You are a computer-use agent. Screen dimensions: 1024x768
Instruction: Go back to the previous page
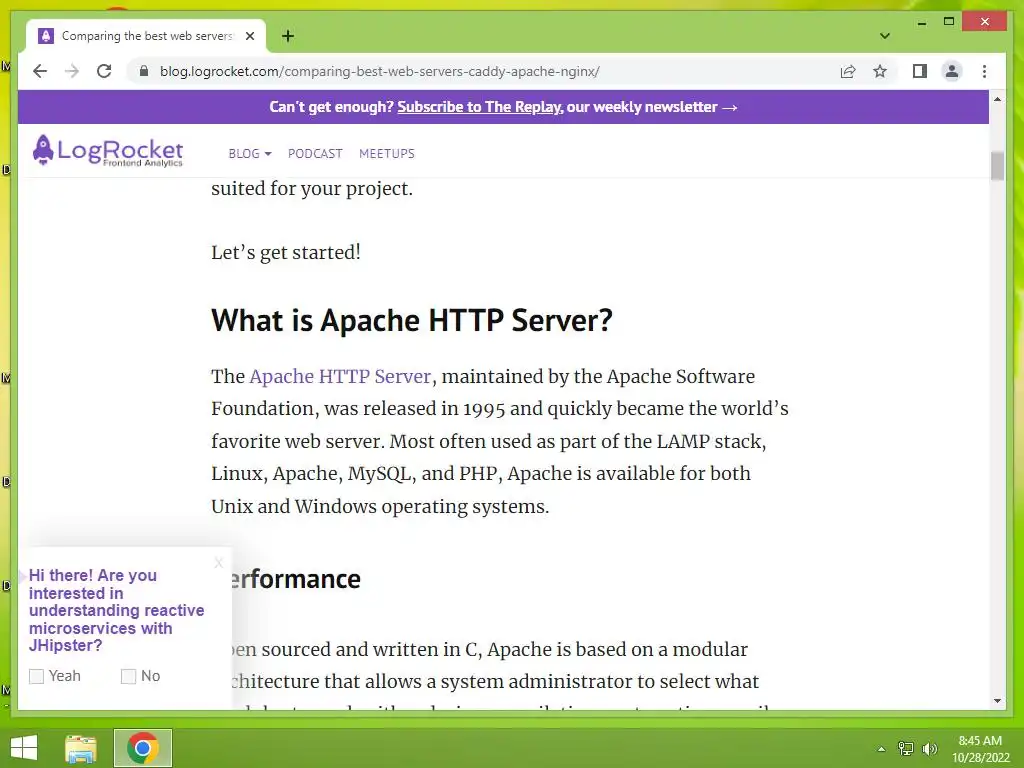tap(40, 71)
